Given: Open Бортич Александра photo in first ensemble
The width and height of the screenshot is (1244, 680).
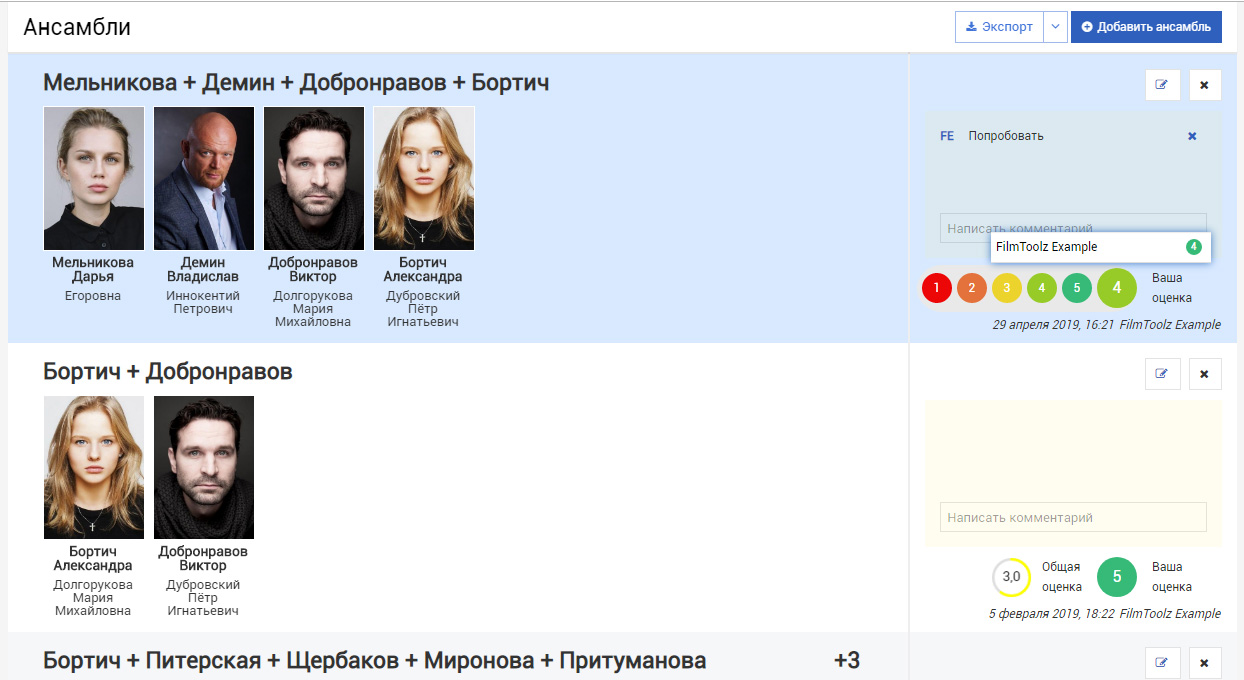Looking at the screenshot, I should pos(424,178).
